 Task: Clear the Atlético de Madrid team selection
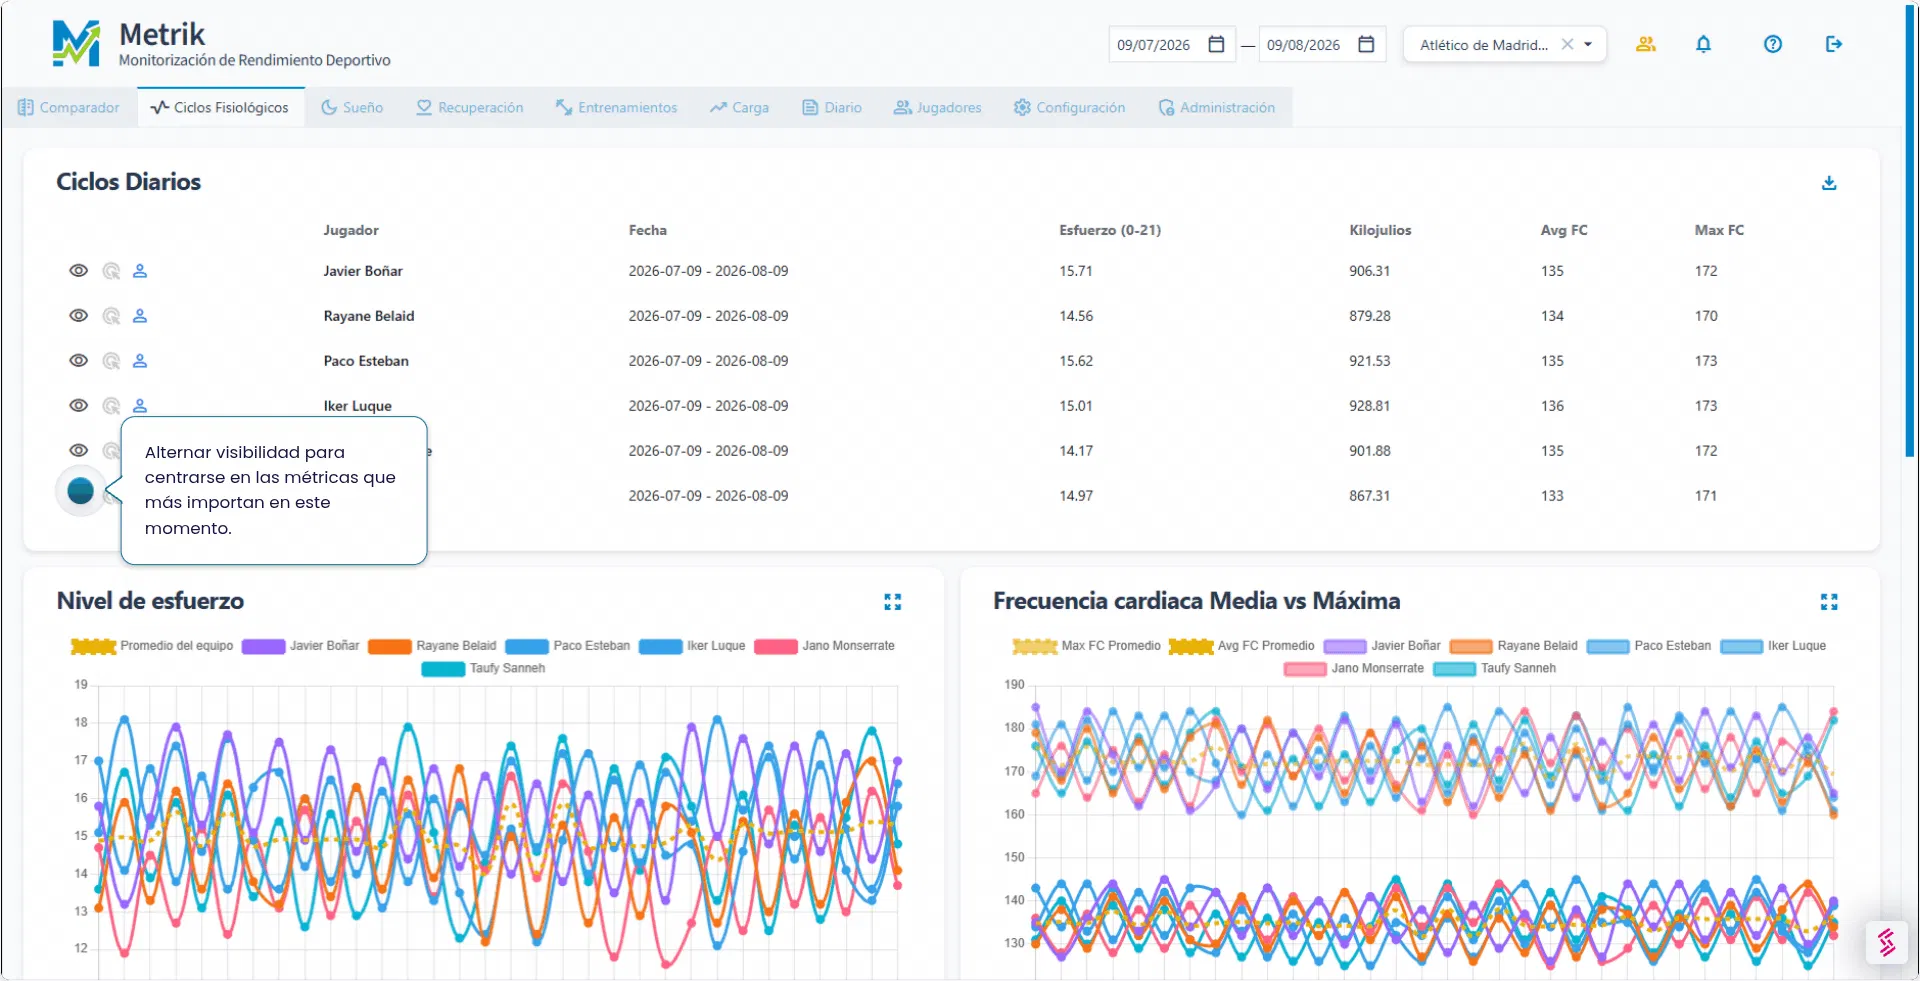[1567, 44]
